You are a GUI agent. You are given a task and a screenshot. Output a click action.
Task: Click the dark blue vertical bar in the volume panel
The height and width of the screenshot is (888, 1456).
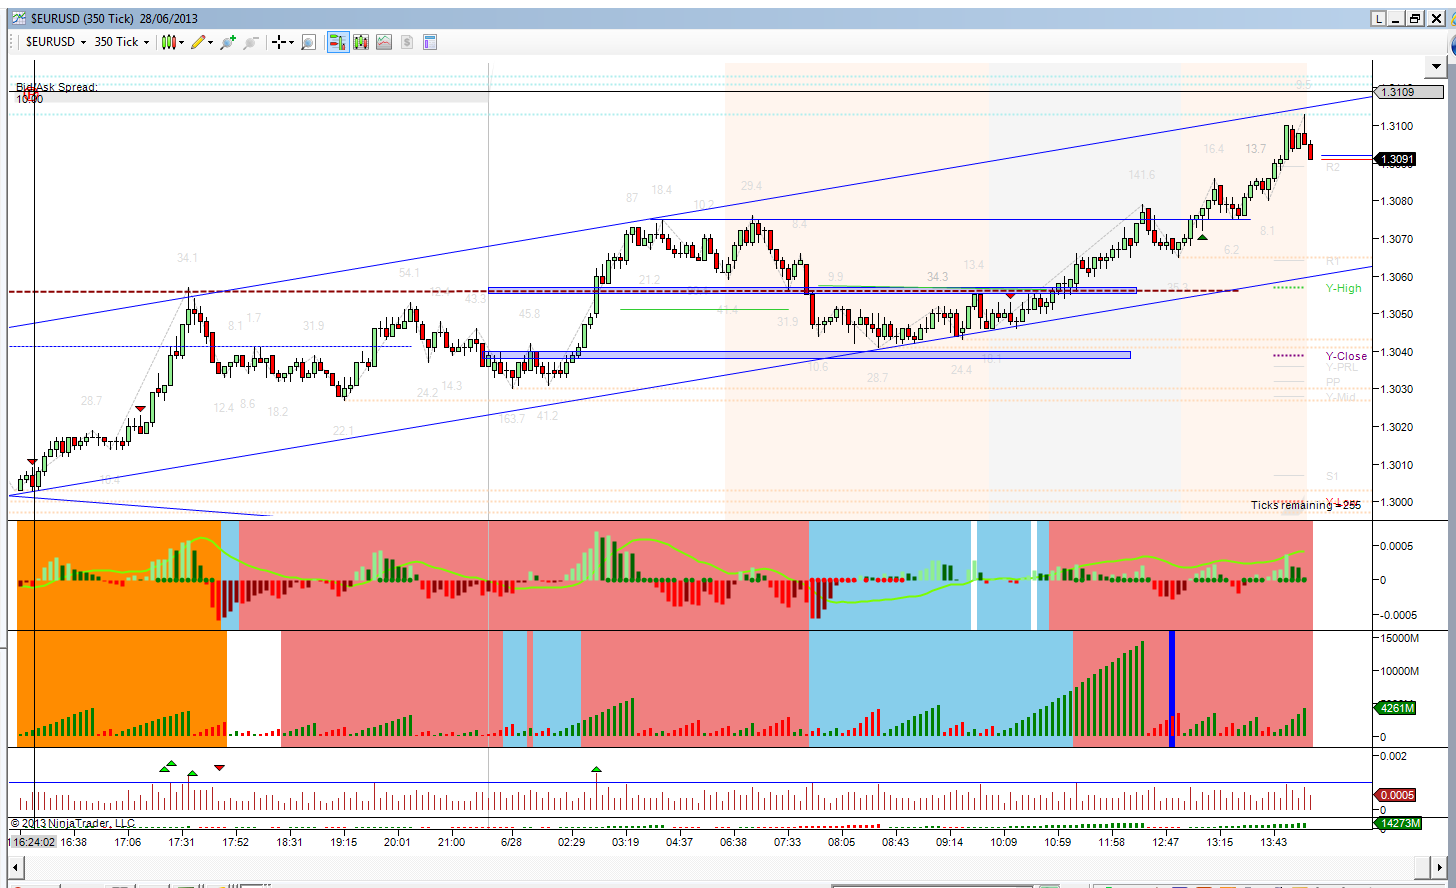(1172, 689)
